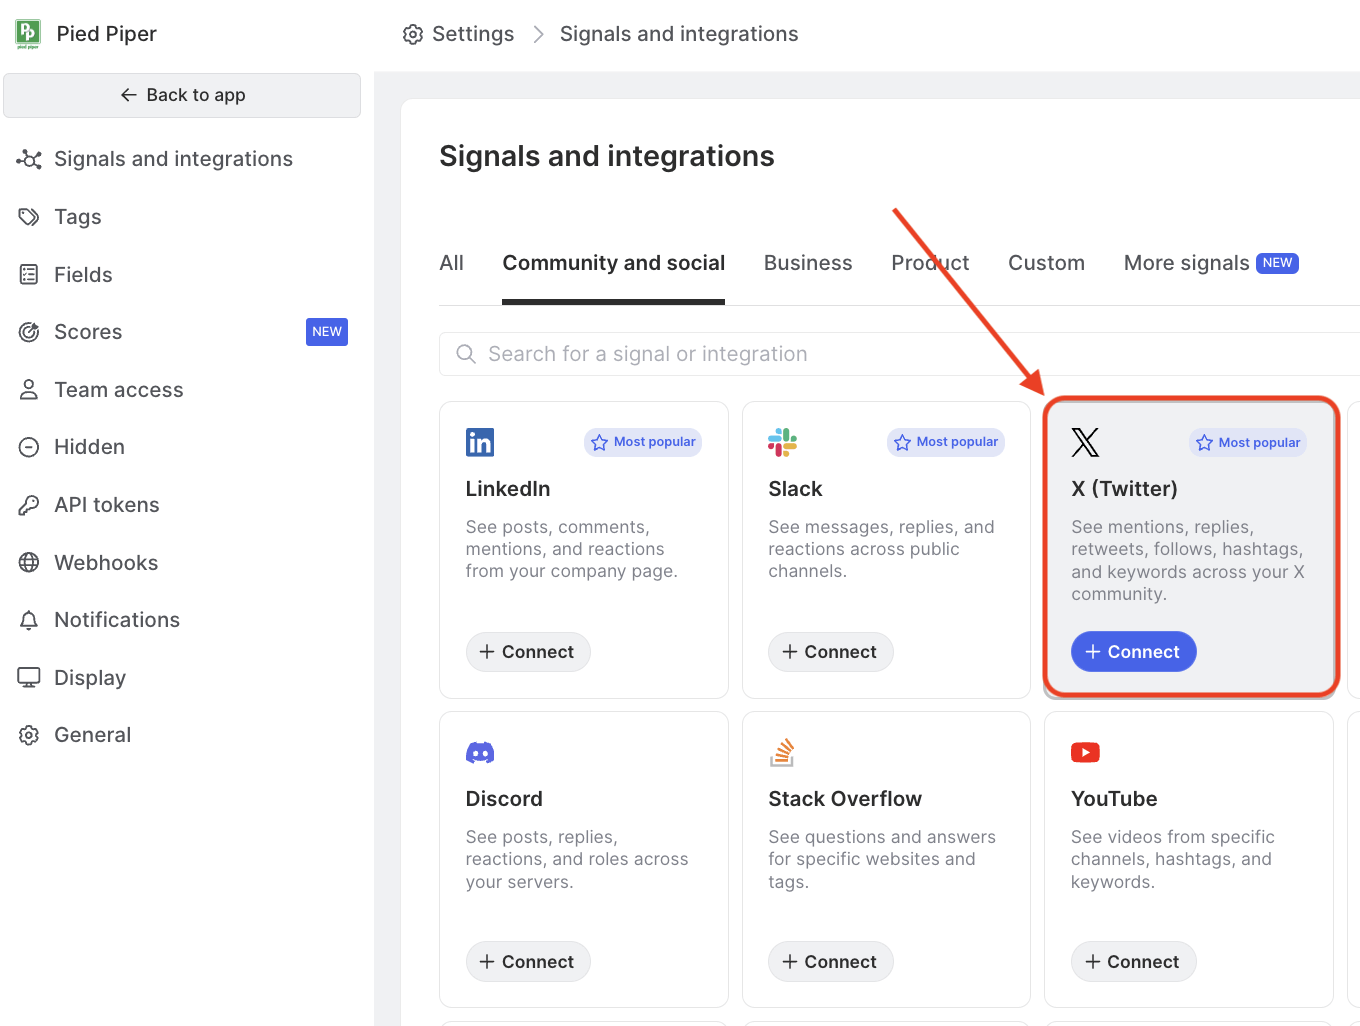
Task: Focus the signal or integration search field
Action: tap(900, 354)
